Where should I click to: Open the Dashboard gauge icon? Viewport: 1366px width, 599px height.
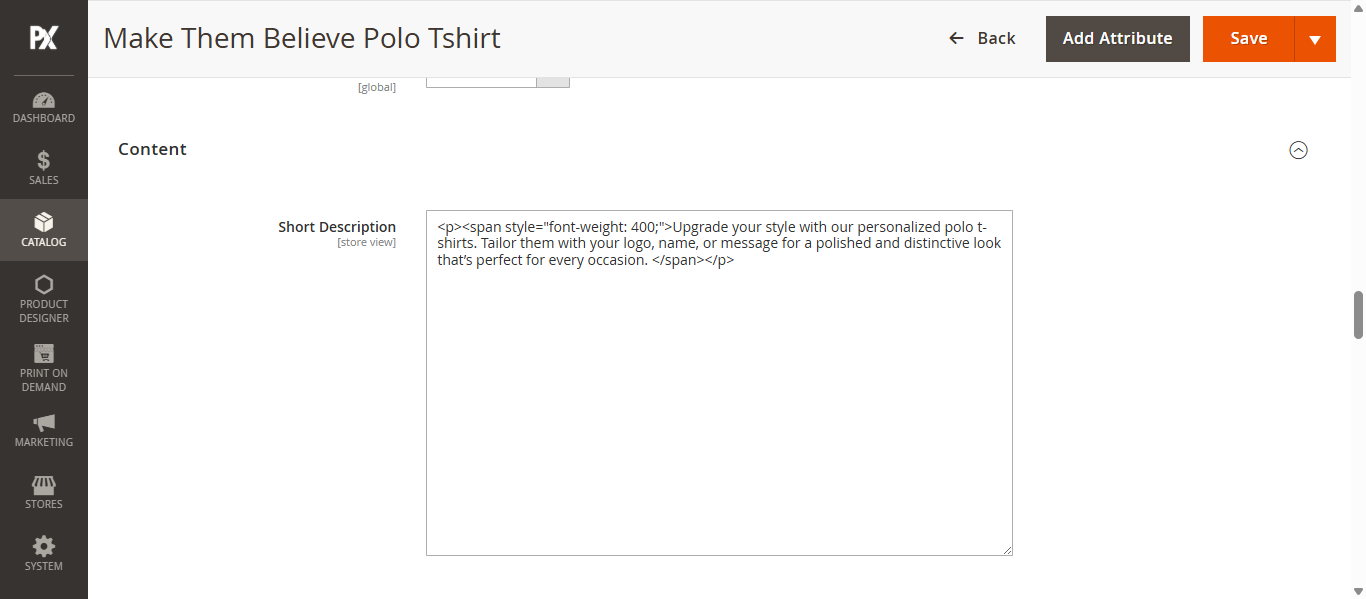point(44,100)
